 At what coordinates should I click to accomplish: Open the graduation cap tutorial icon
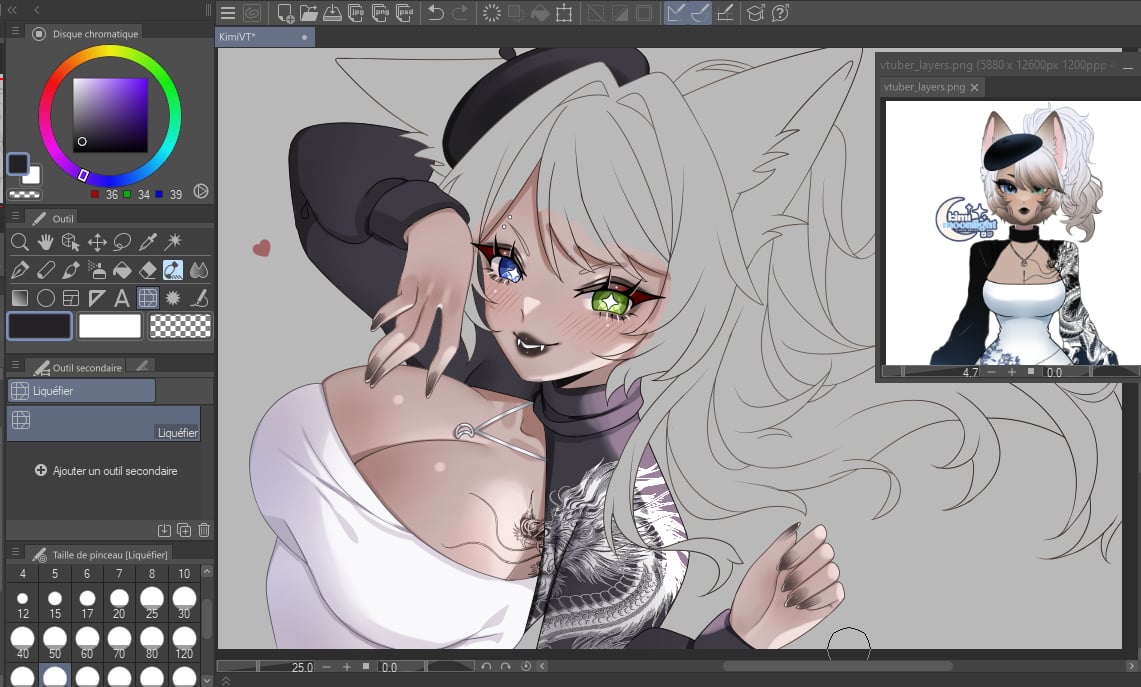point(756,13)
